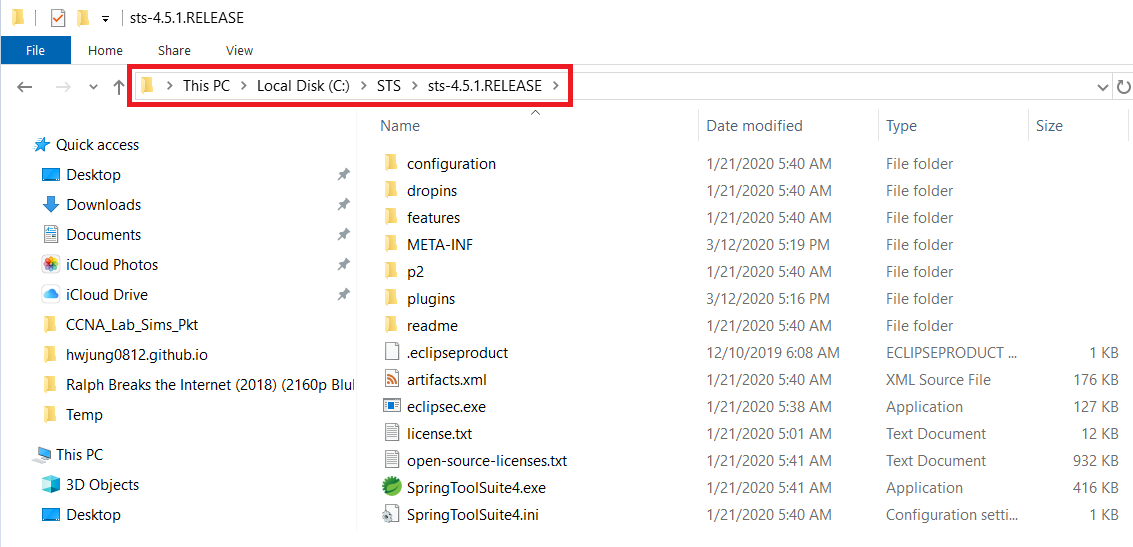The width and height of the screenshot is (1133, 547).
Task: Go back with the left arrow
Action: (25, 87)
